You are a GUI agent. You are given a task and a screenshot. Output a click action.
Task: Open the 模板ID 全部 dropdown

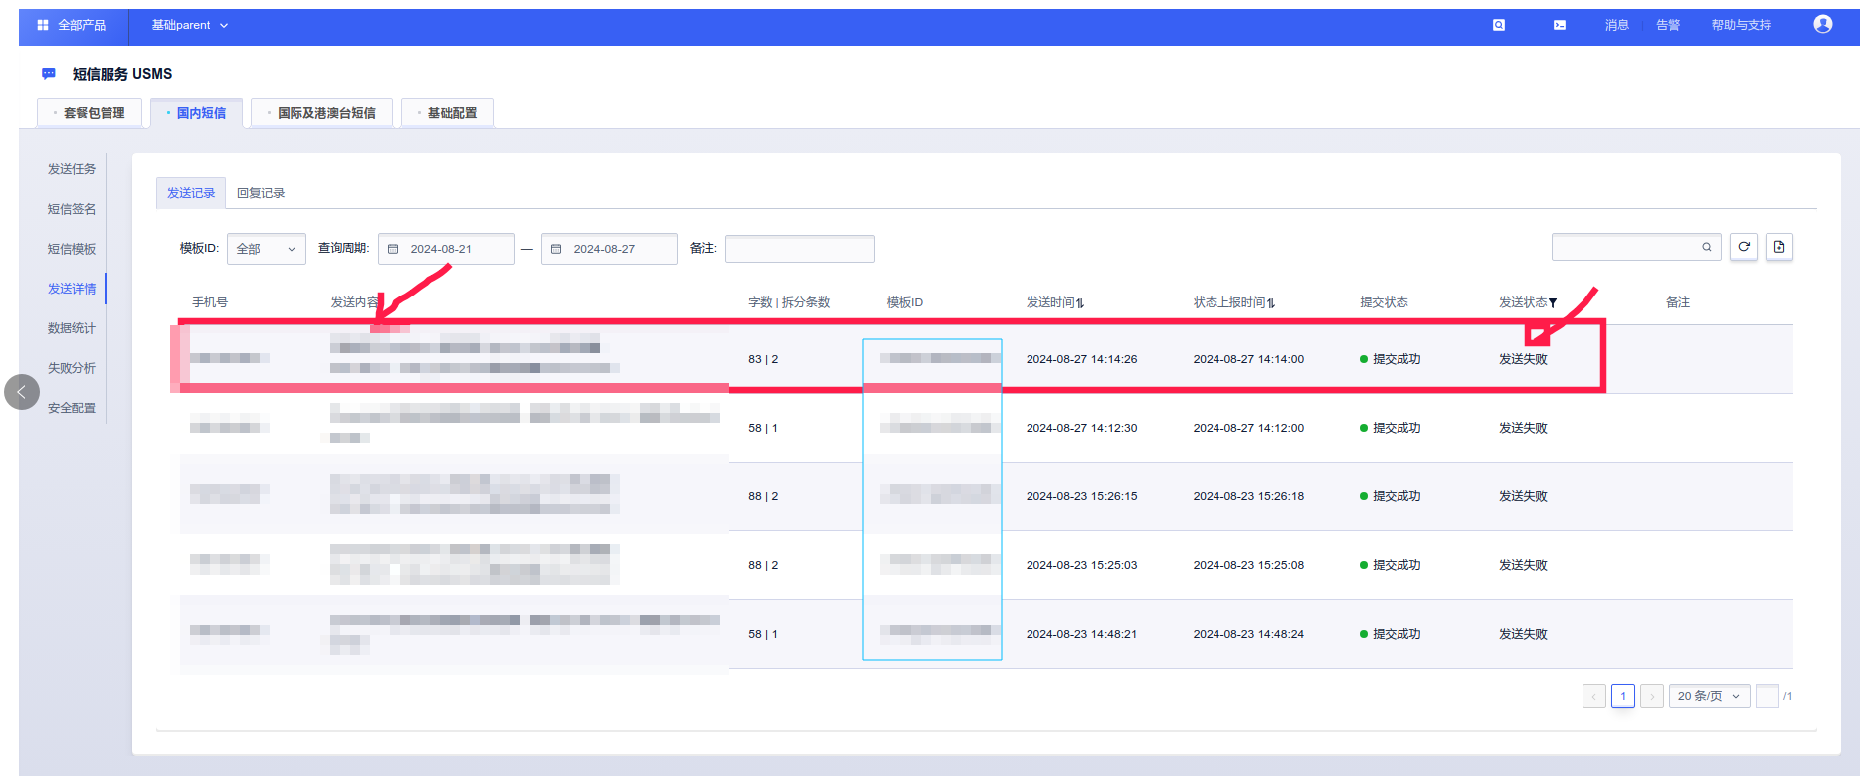point(266,249)
